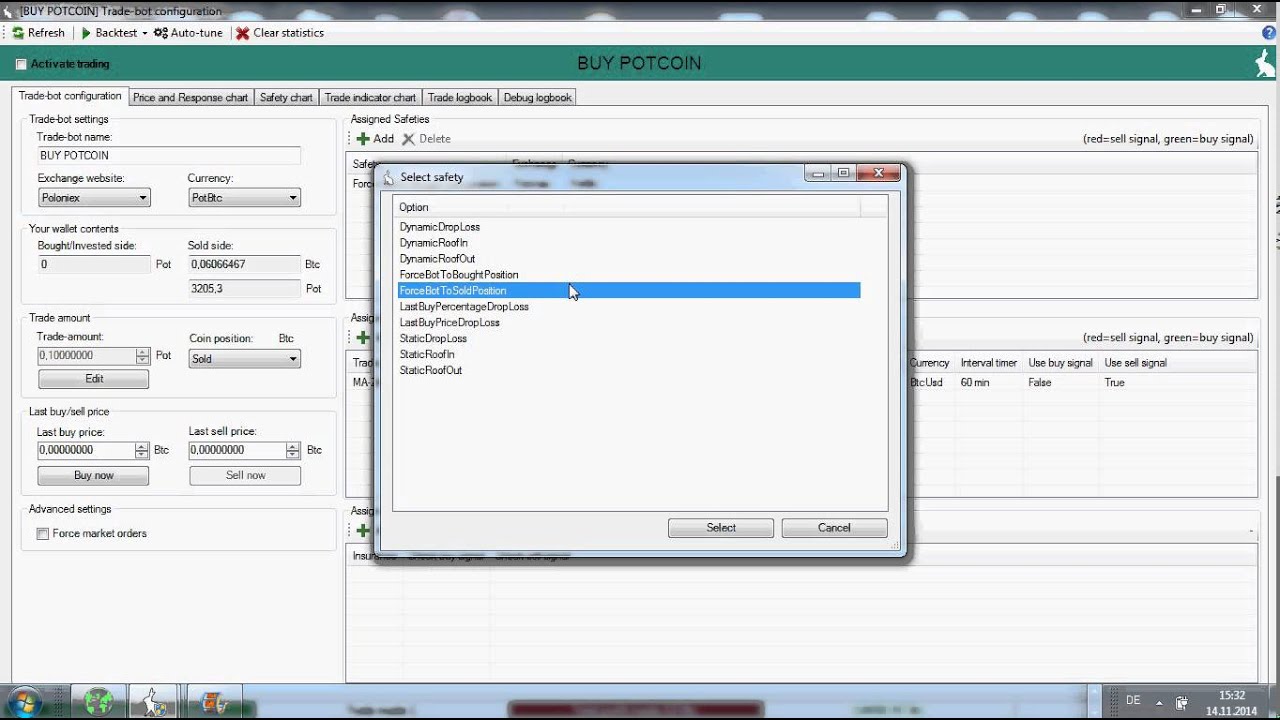The image size is (1280, 720).
Task: Click Clear statistics in the toolbar
Action: [x=280, y=33]
